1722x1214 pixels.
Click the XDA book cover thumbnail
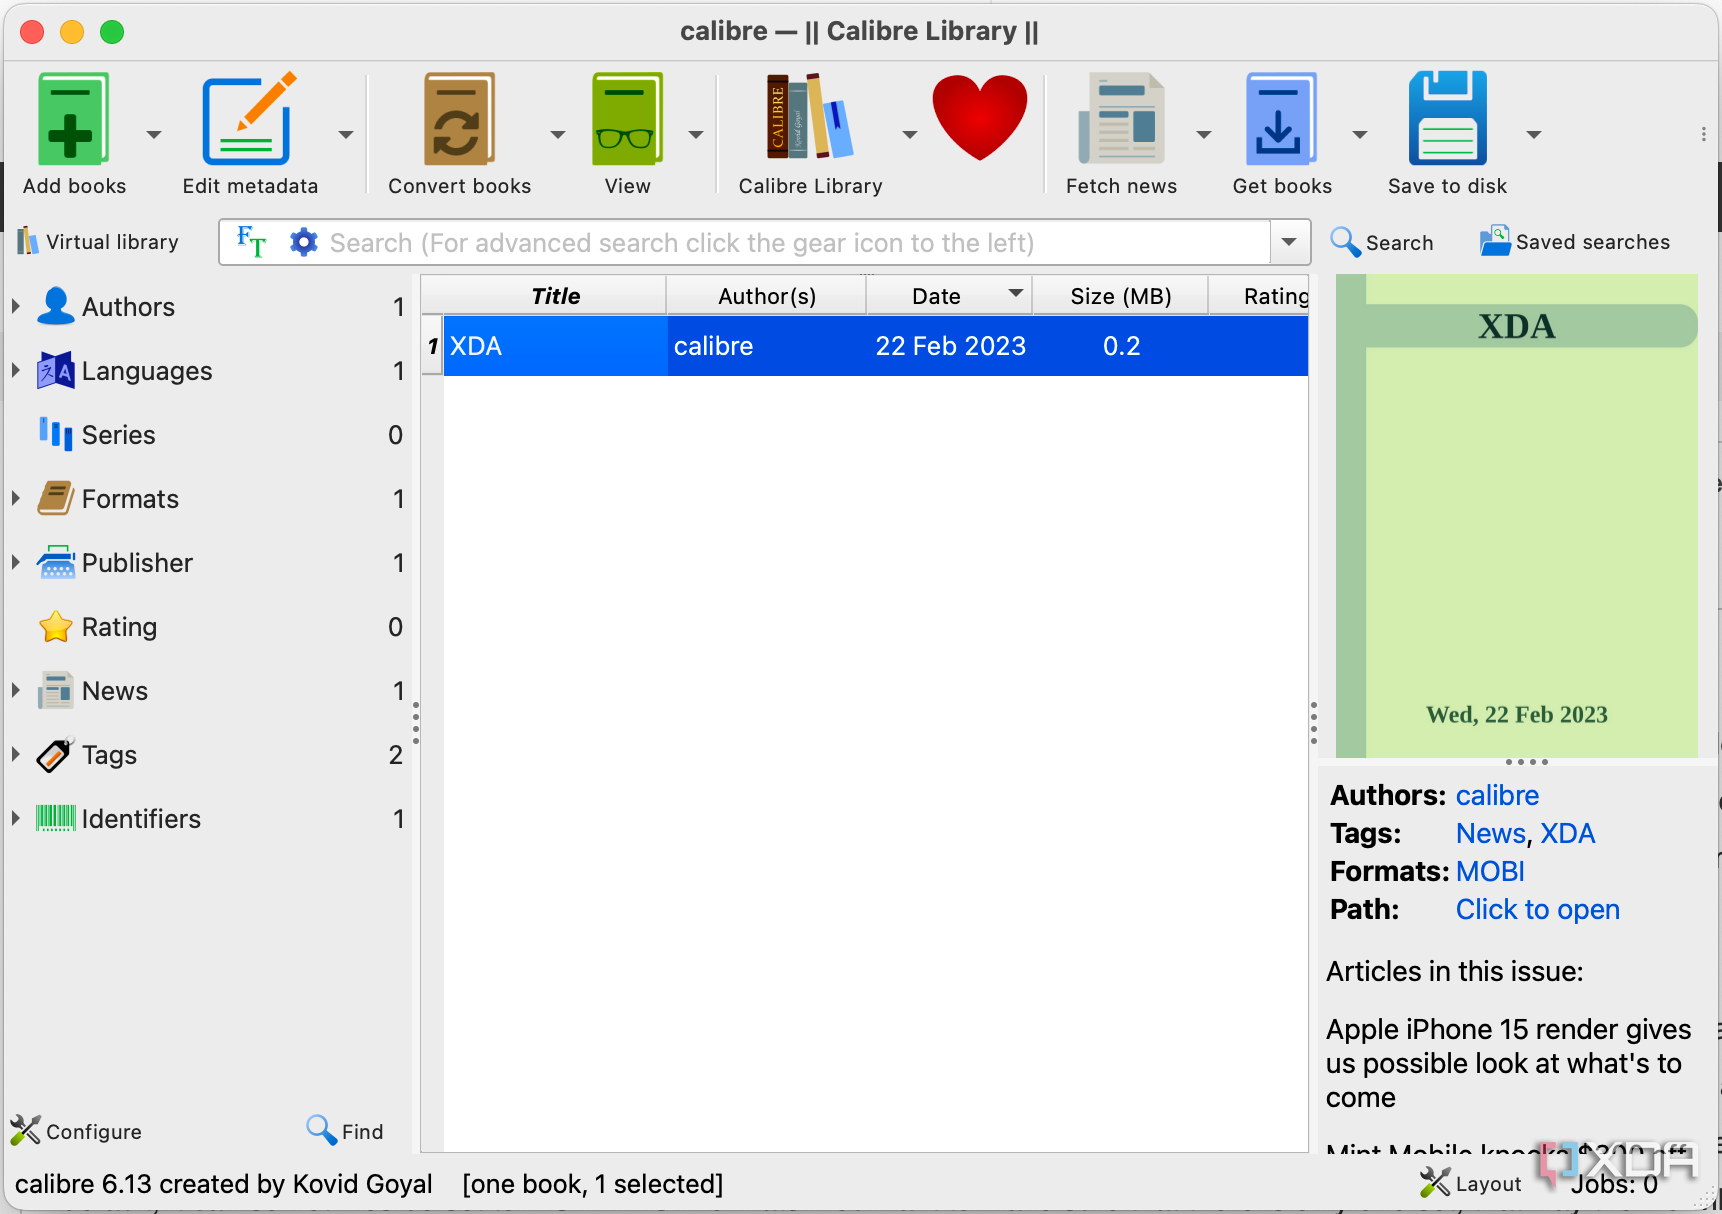coord(1516,516)
